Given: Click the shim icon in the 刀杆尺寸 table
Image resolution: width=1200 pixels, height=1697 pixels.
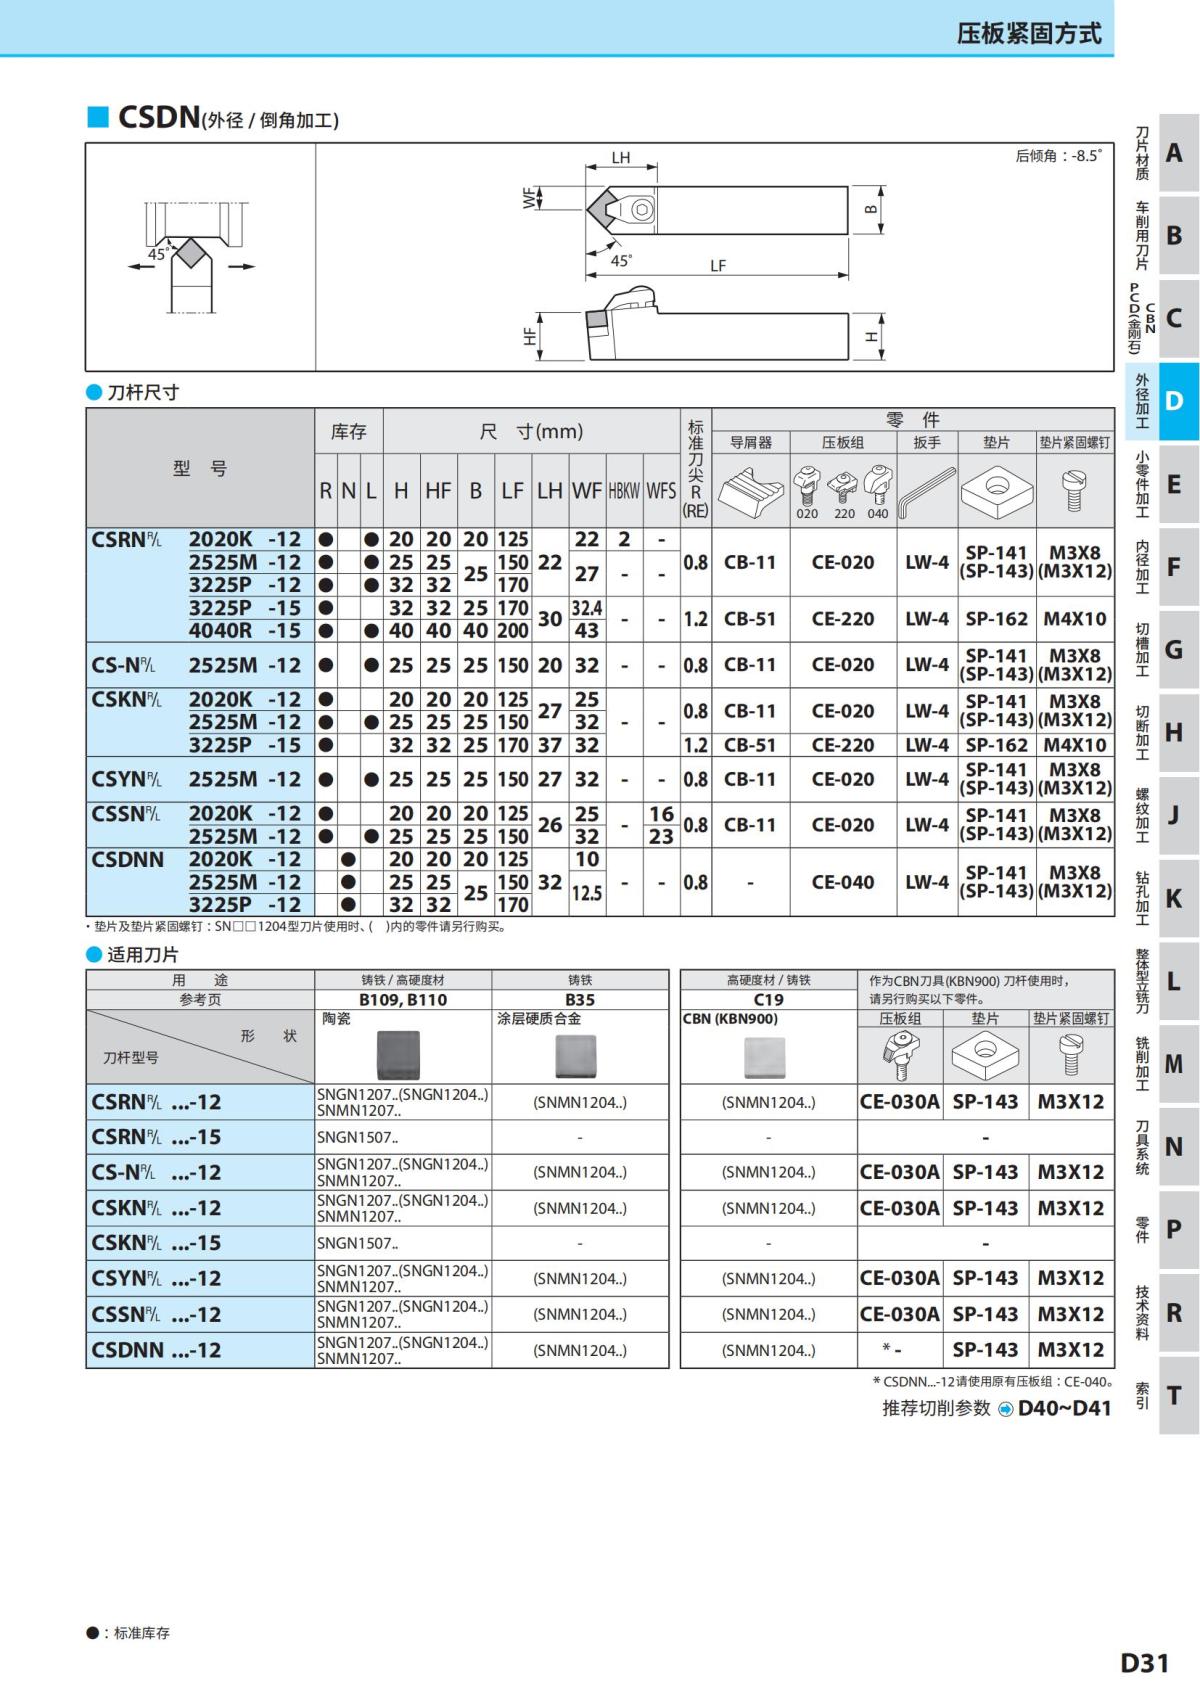Looking at the screenshot, I should point(996,489).
